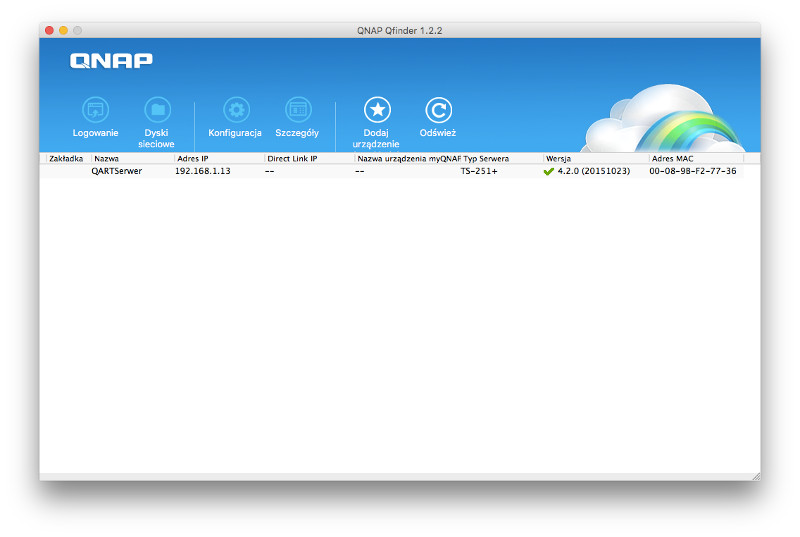
Task: Click green checkmark next to version 4.2.0
Action: click(548, 171)
